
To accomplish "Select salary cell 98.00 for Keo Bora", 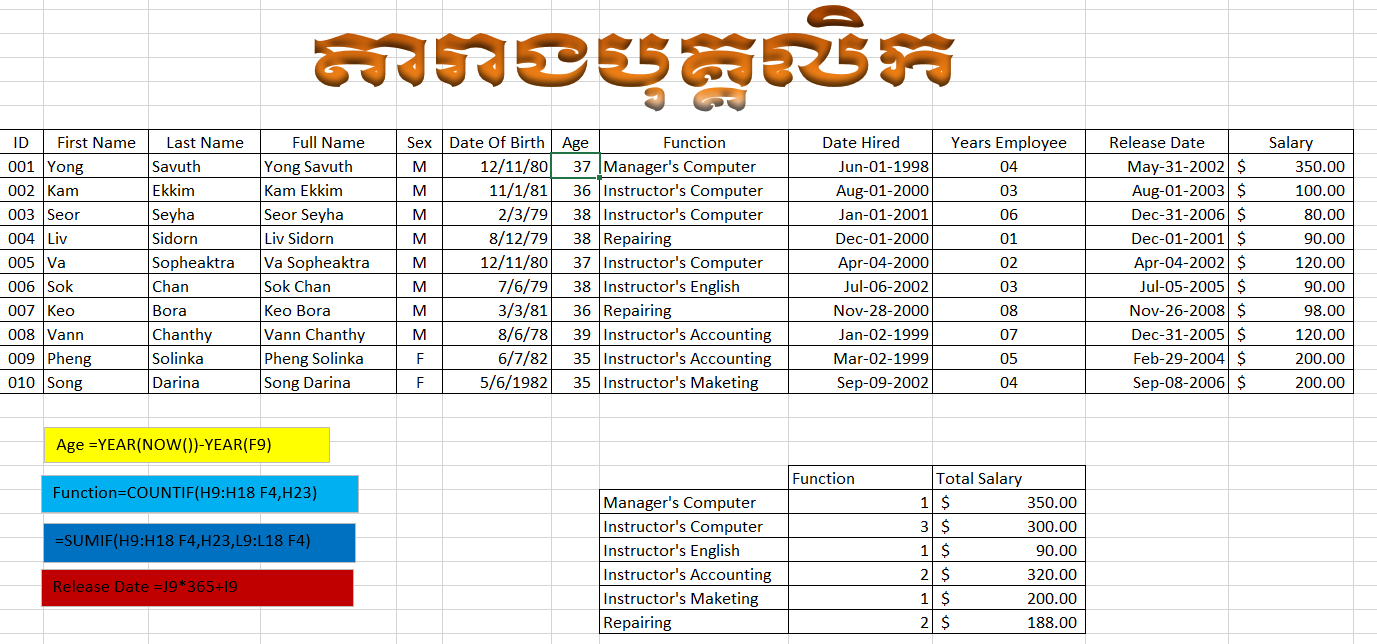I will pos(1291,310).
